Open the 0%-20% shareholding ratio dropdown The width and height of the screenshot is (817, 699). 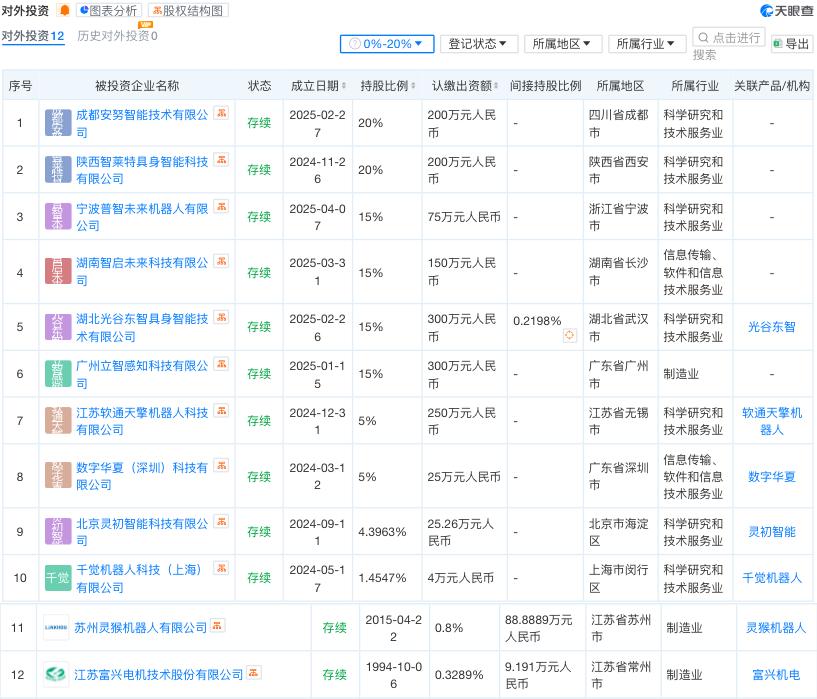(386, 44)
